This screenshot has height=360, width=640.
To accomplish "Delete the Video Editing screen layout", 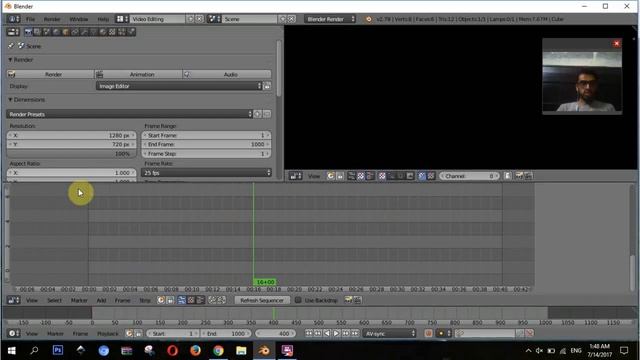I will coord(199,19).
